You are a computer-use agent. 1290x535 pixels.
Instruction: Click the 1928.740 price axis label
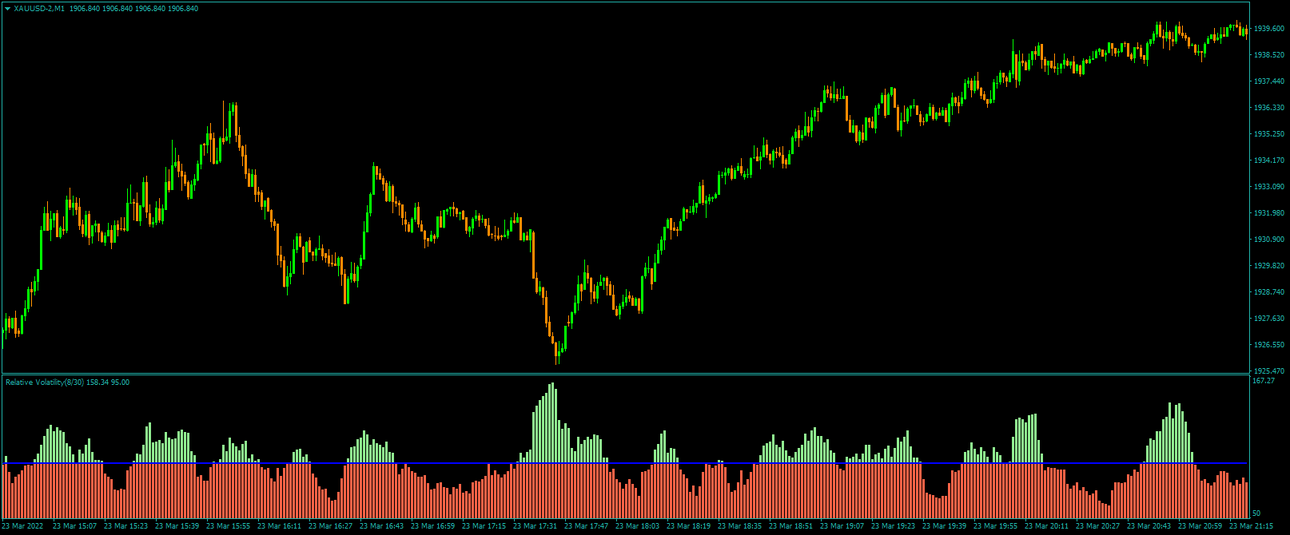(x=1269, y=292)
